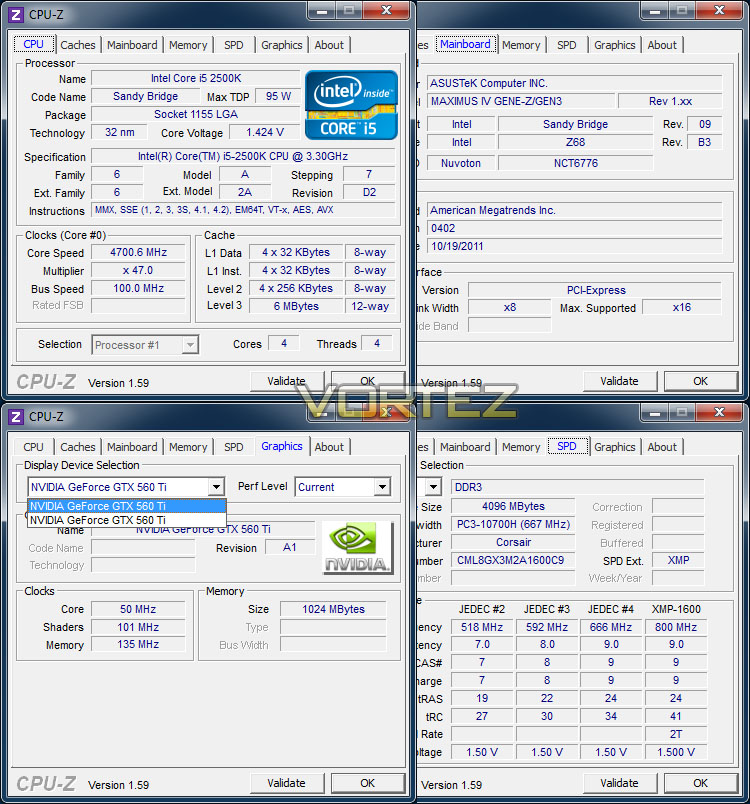Screen dimensions: 750x804
Task: Open the display device dropdown arrow
Action: pos(216,487)
